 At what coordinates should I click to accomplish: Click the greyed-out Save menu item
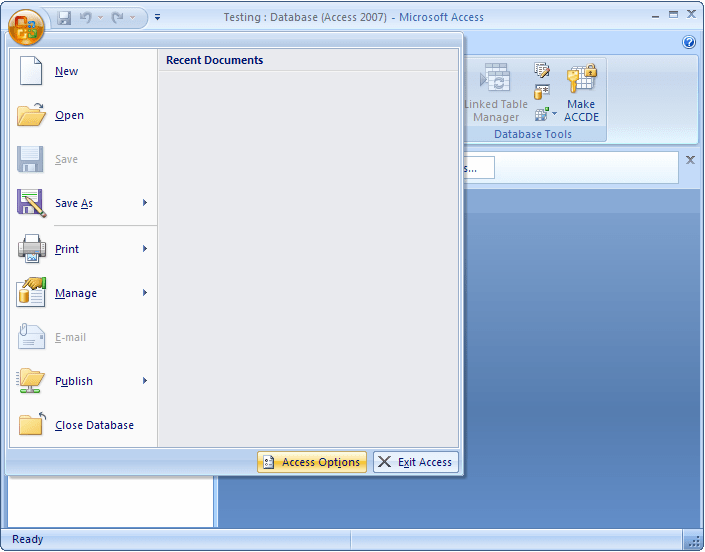point(84,159)
